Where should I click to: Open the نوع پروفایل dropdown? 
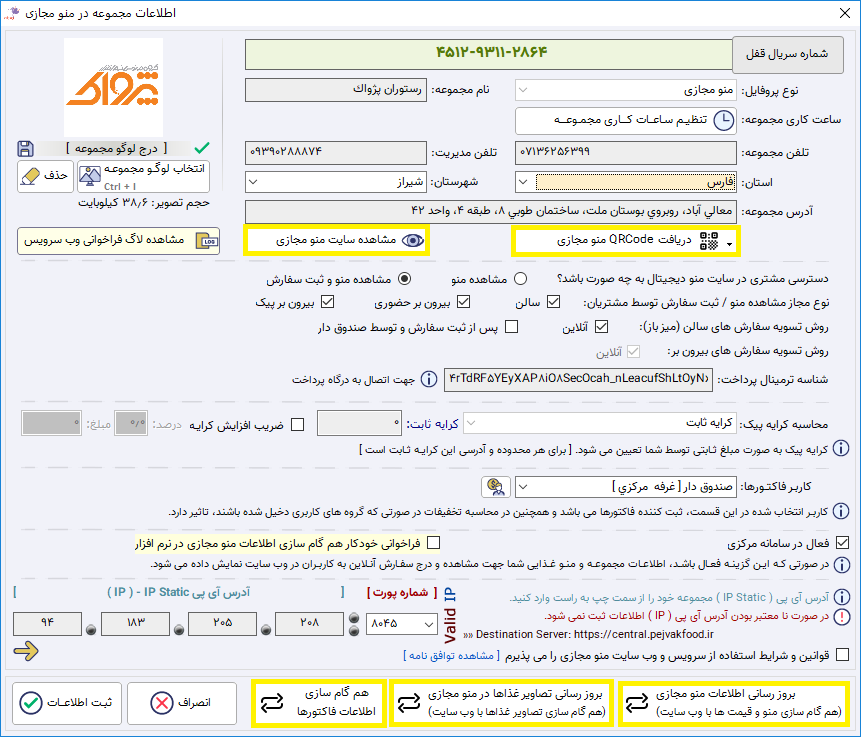click(626, 90)
